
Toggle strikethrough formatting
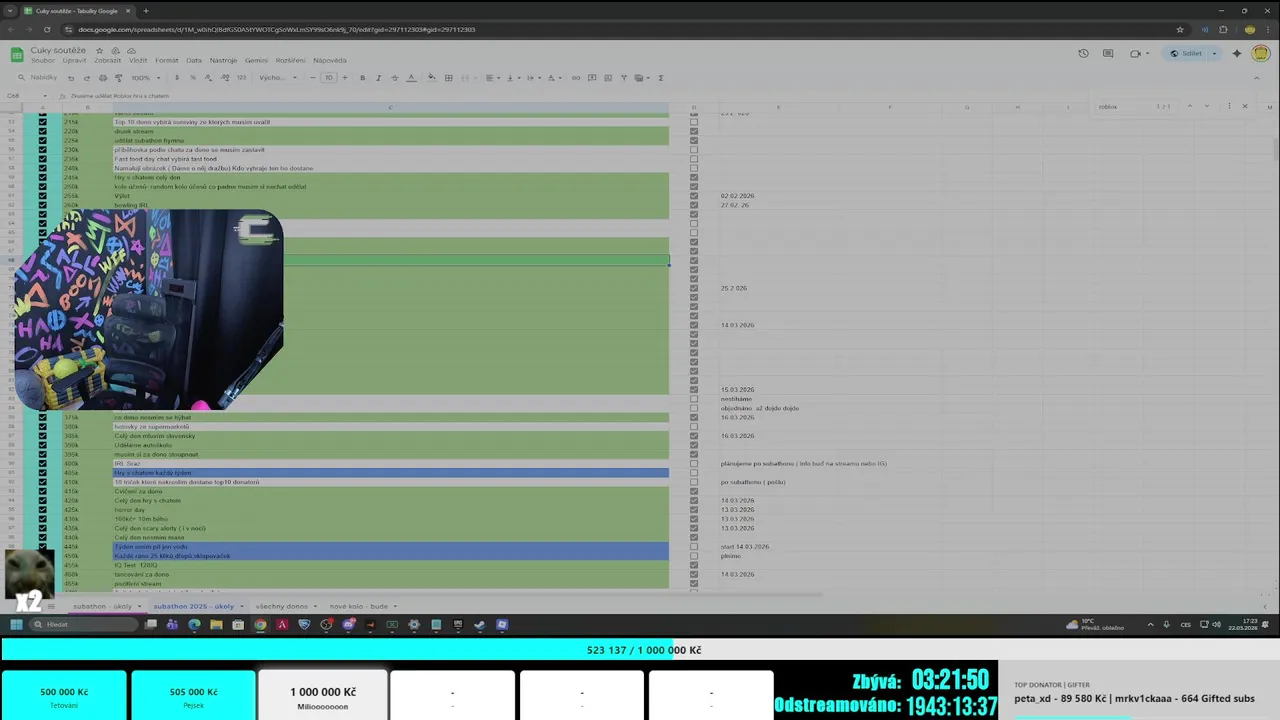click(x=394, y=78)
